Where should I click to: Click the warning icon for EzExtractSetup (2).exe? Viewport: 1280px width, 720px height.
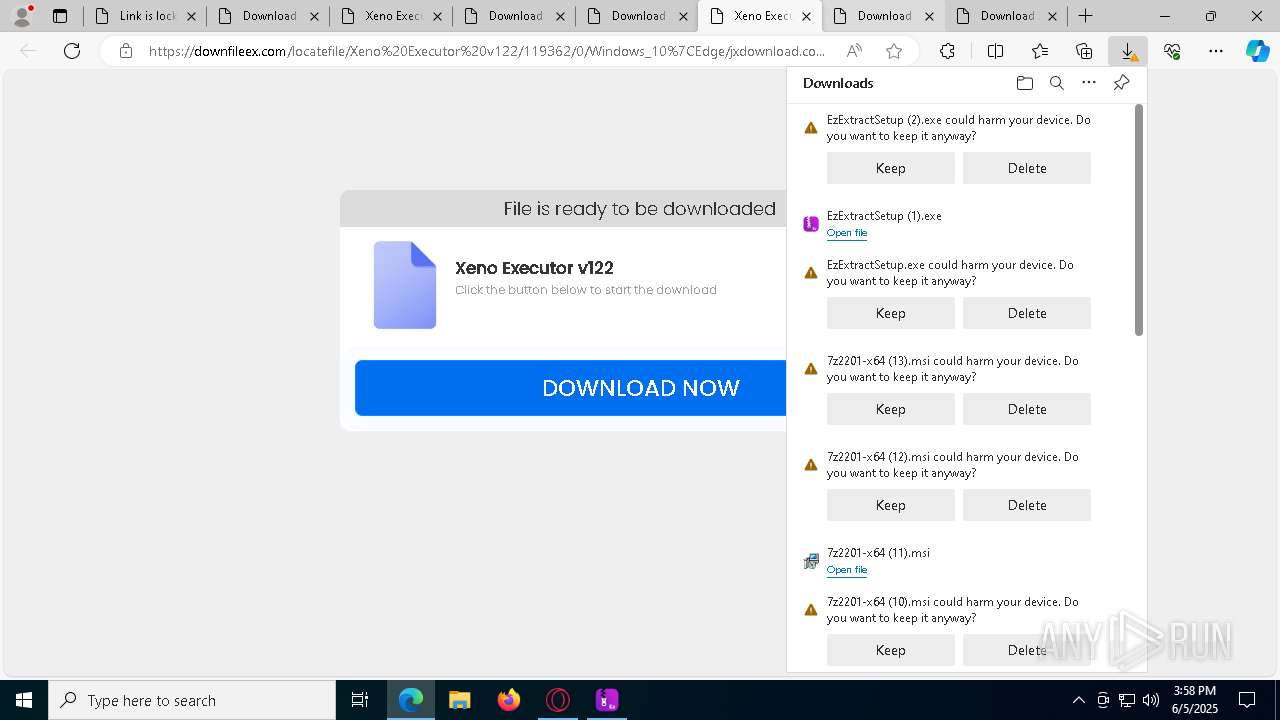tap(811, 128)
